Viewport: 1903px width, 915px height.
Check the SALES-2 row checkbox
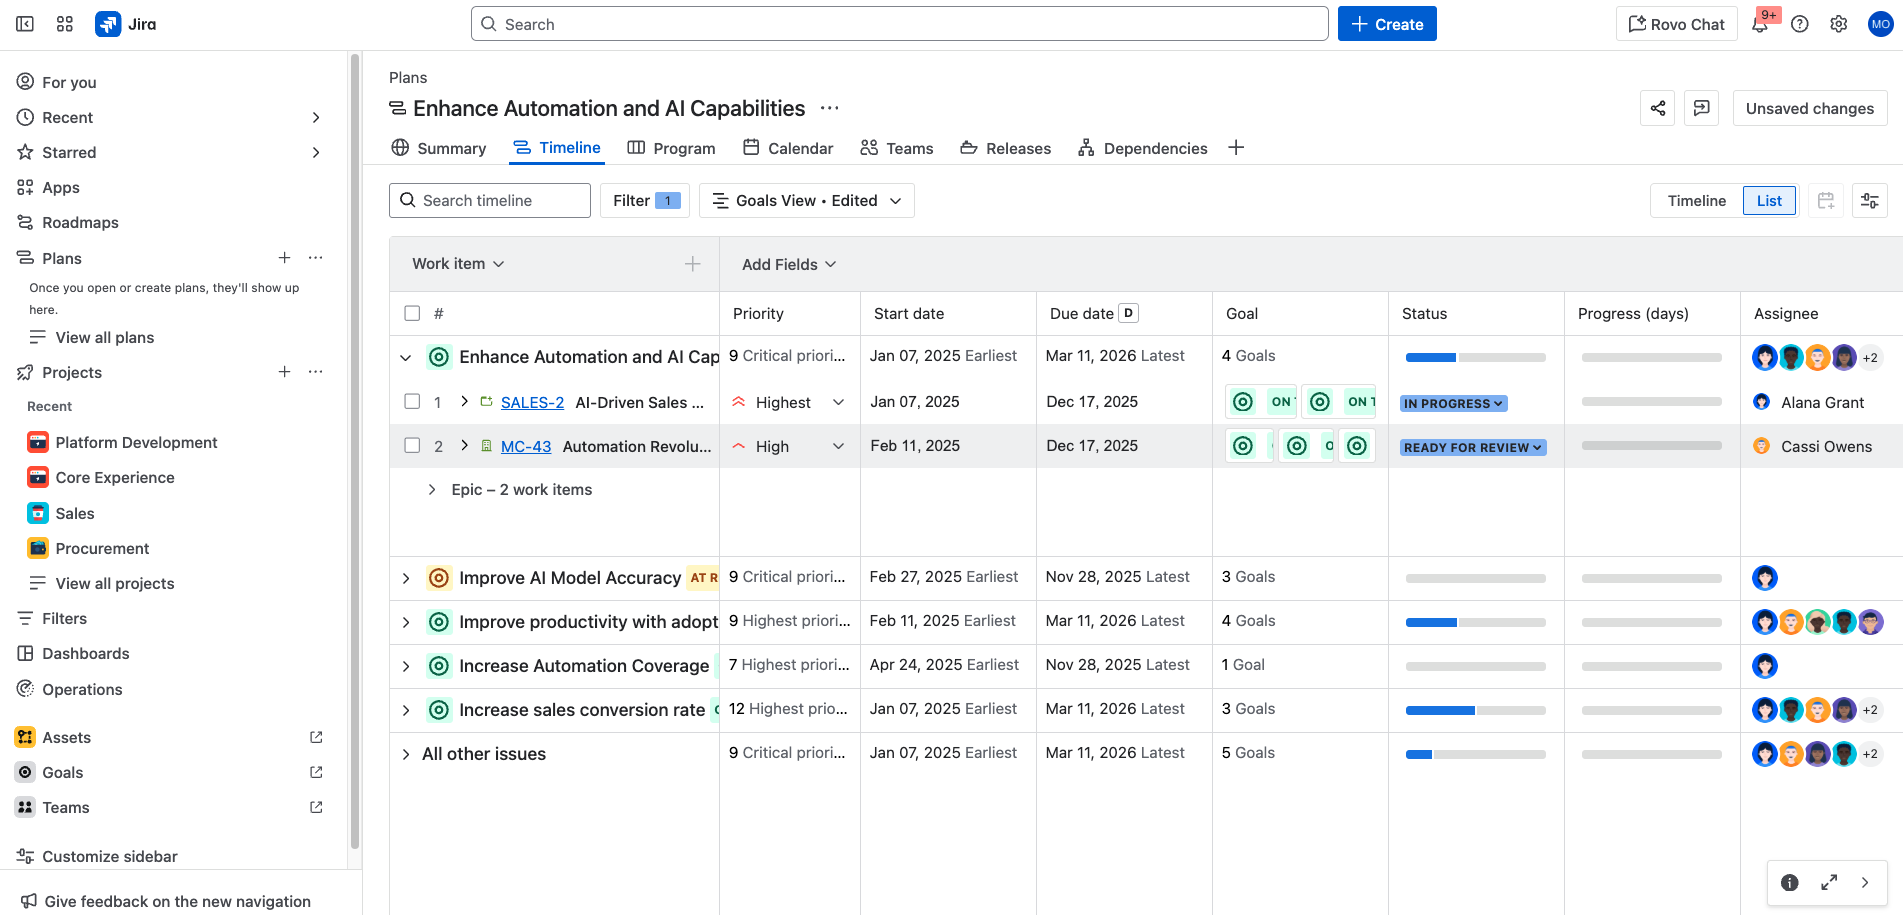(x=412, y=402)
